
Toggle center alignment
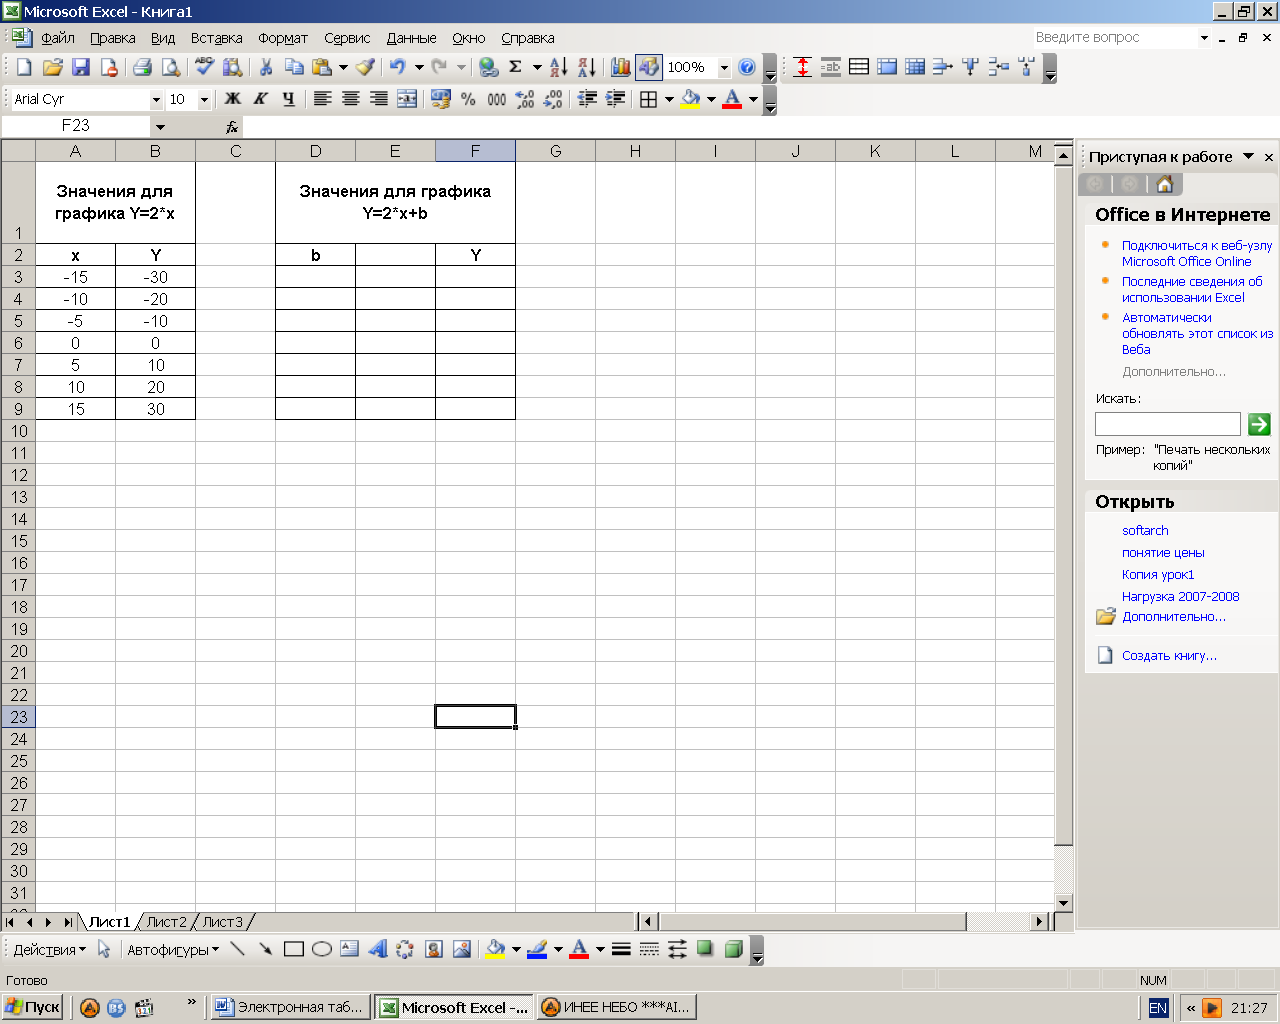pyautogui.click(x=350, y=99)
